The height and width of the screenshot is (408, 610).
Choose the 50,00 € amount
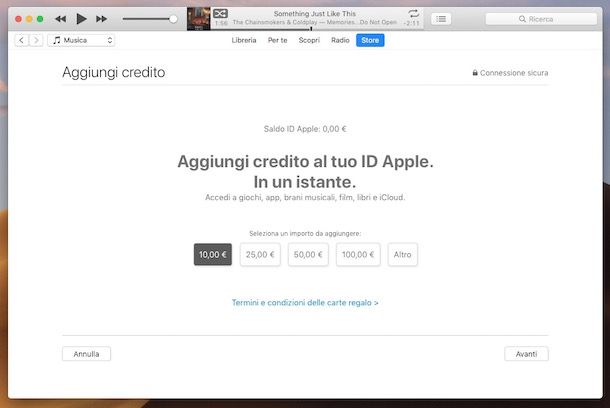click(308, 254)
